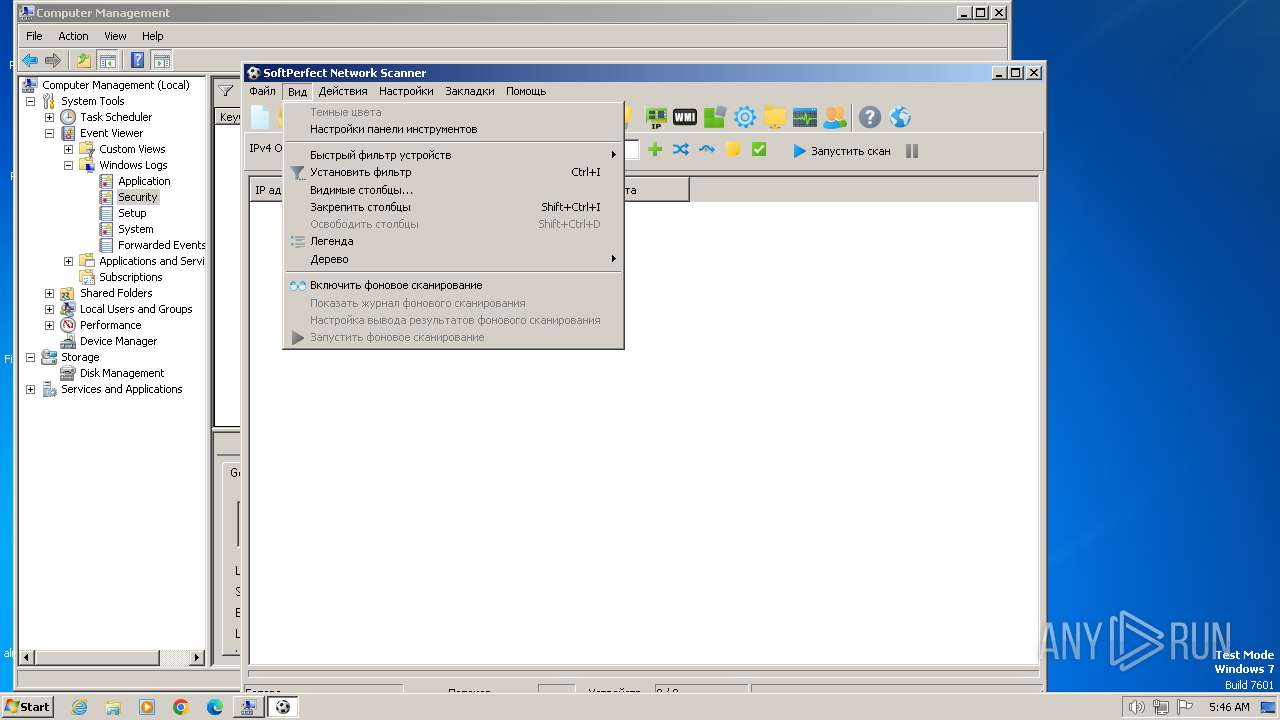The image size is (1280, 720).
Task: Select the Application log tree item
Action: [x=144, y=181]
